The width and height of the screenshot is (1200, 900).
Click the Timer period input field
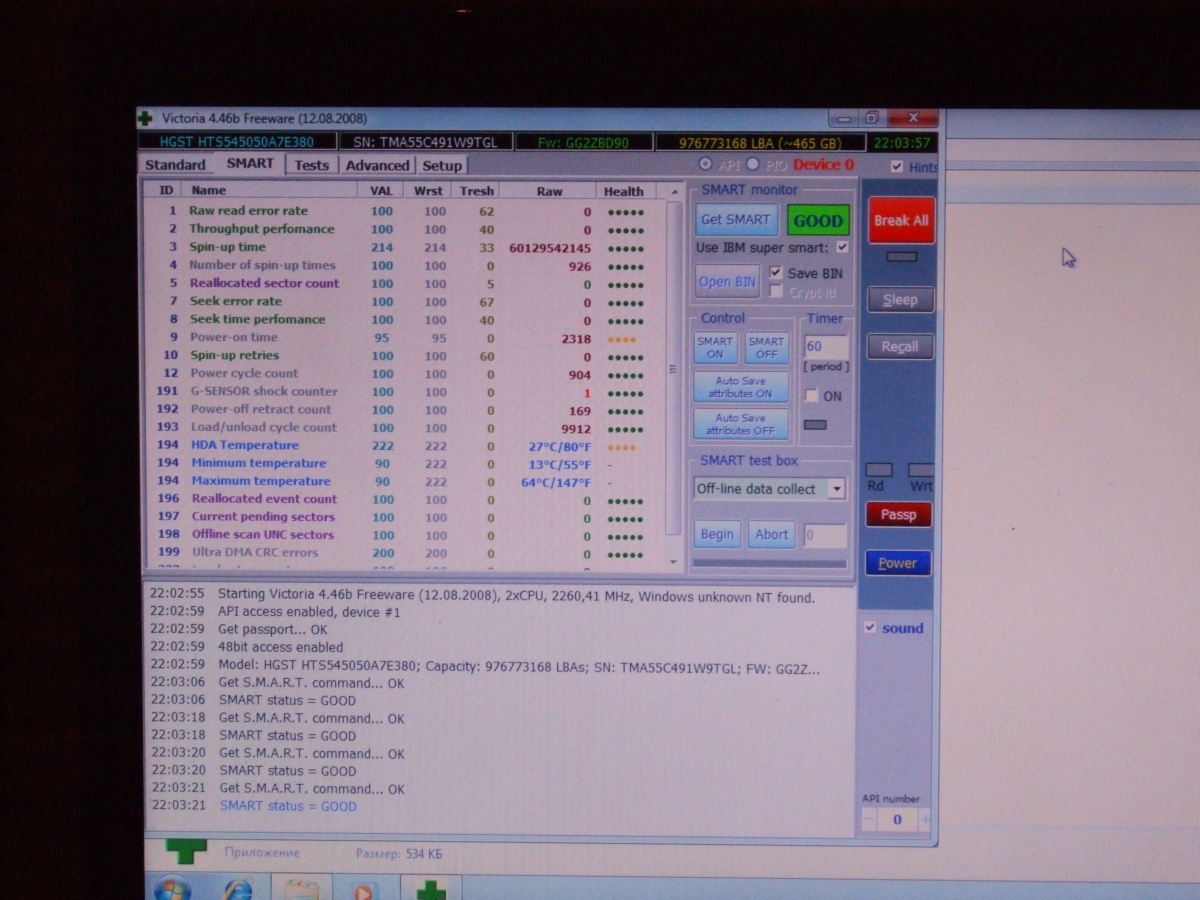(x=826, y=347)
